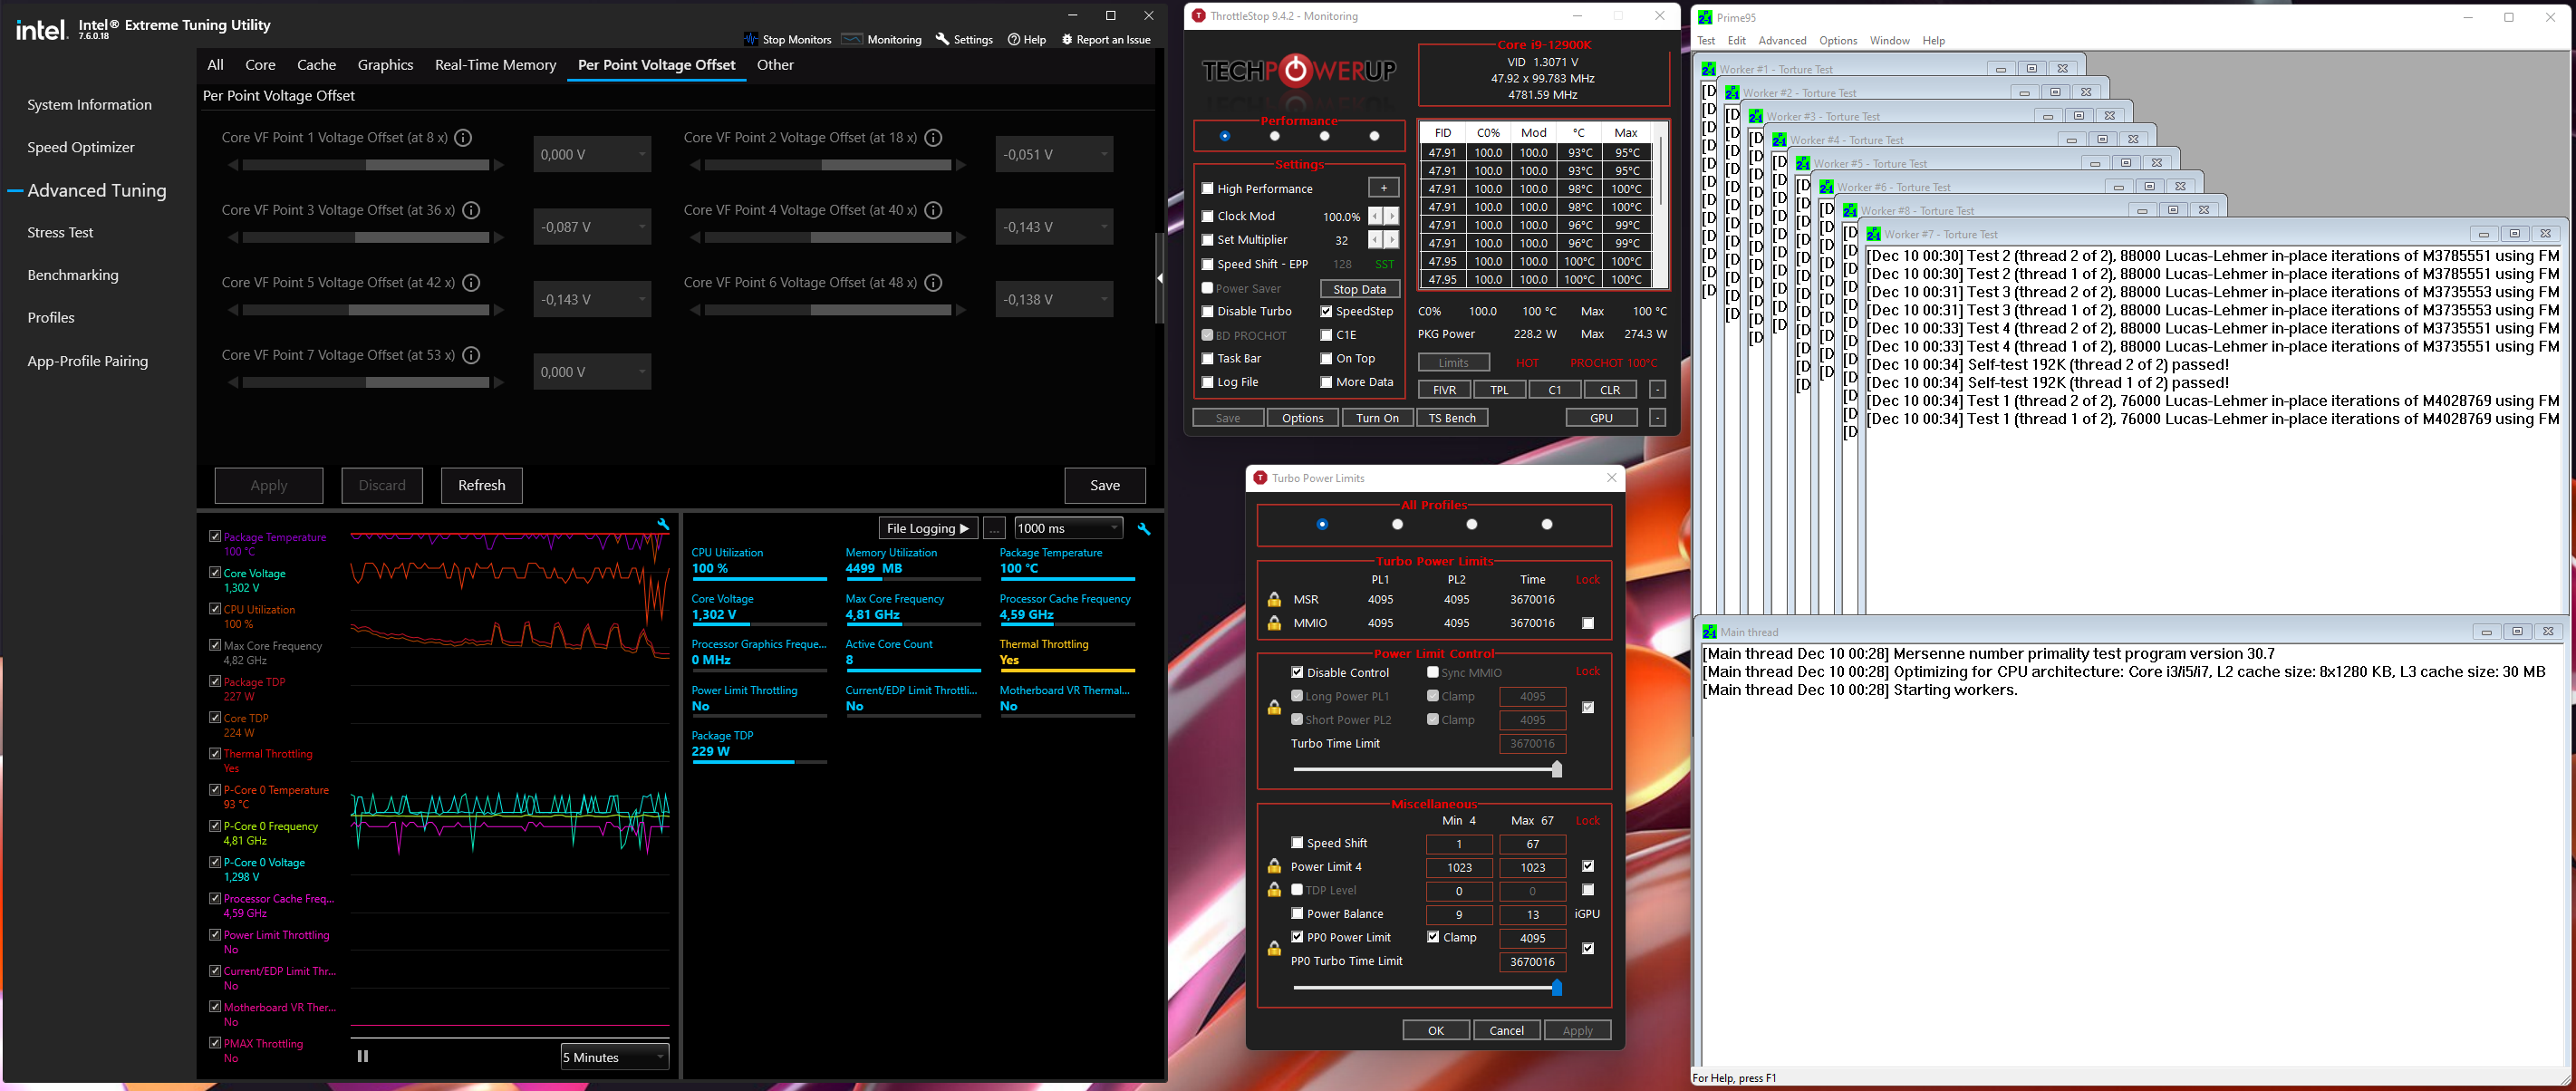Click the Stop Monitors waveform icon
The width and height of the screenshot is (2576, 1091).
point(751,39)
